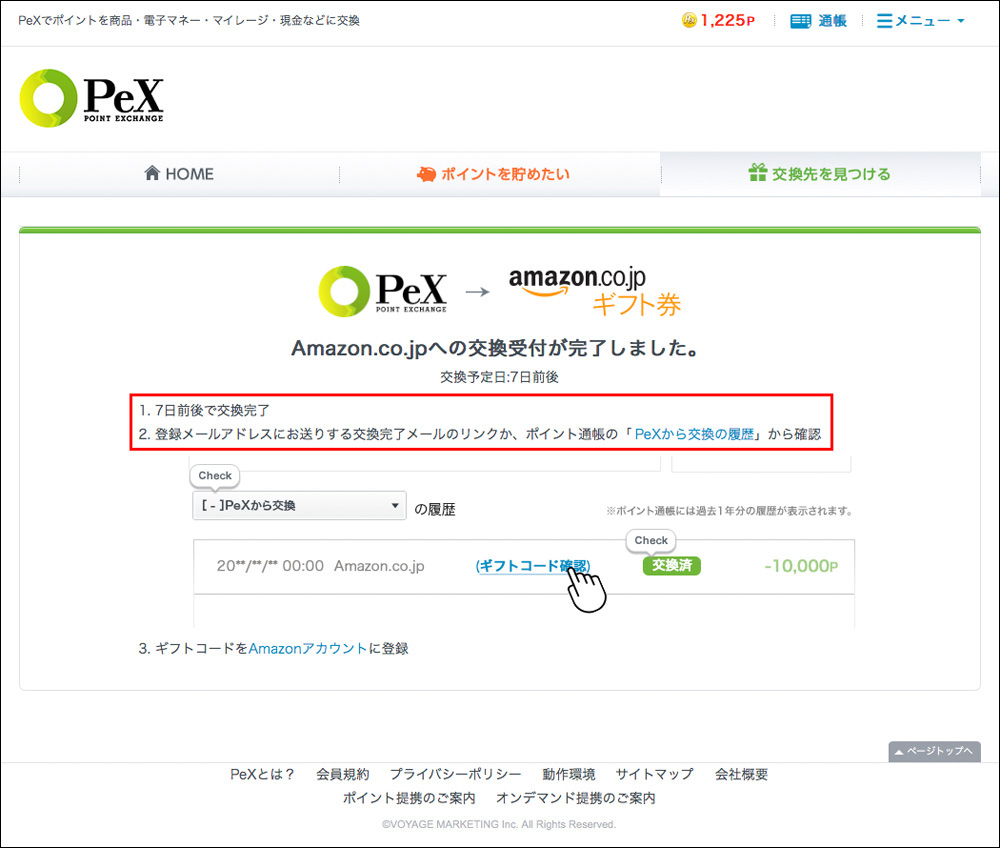Click the 交換予定日:7日前後 text
Viewport: 1000px width, 848px height.
[499, 377]
